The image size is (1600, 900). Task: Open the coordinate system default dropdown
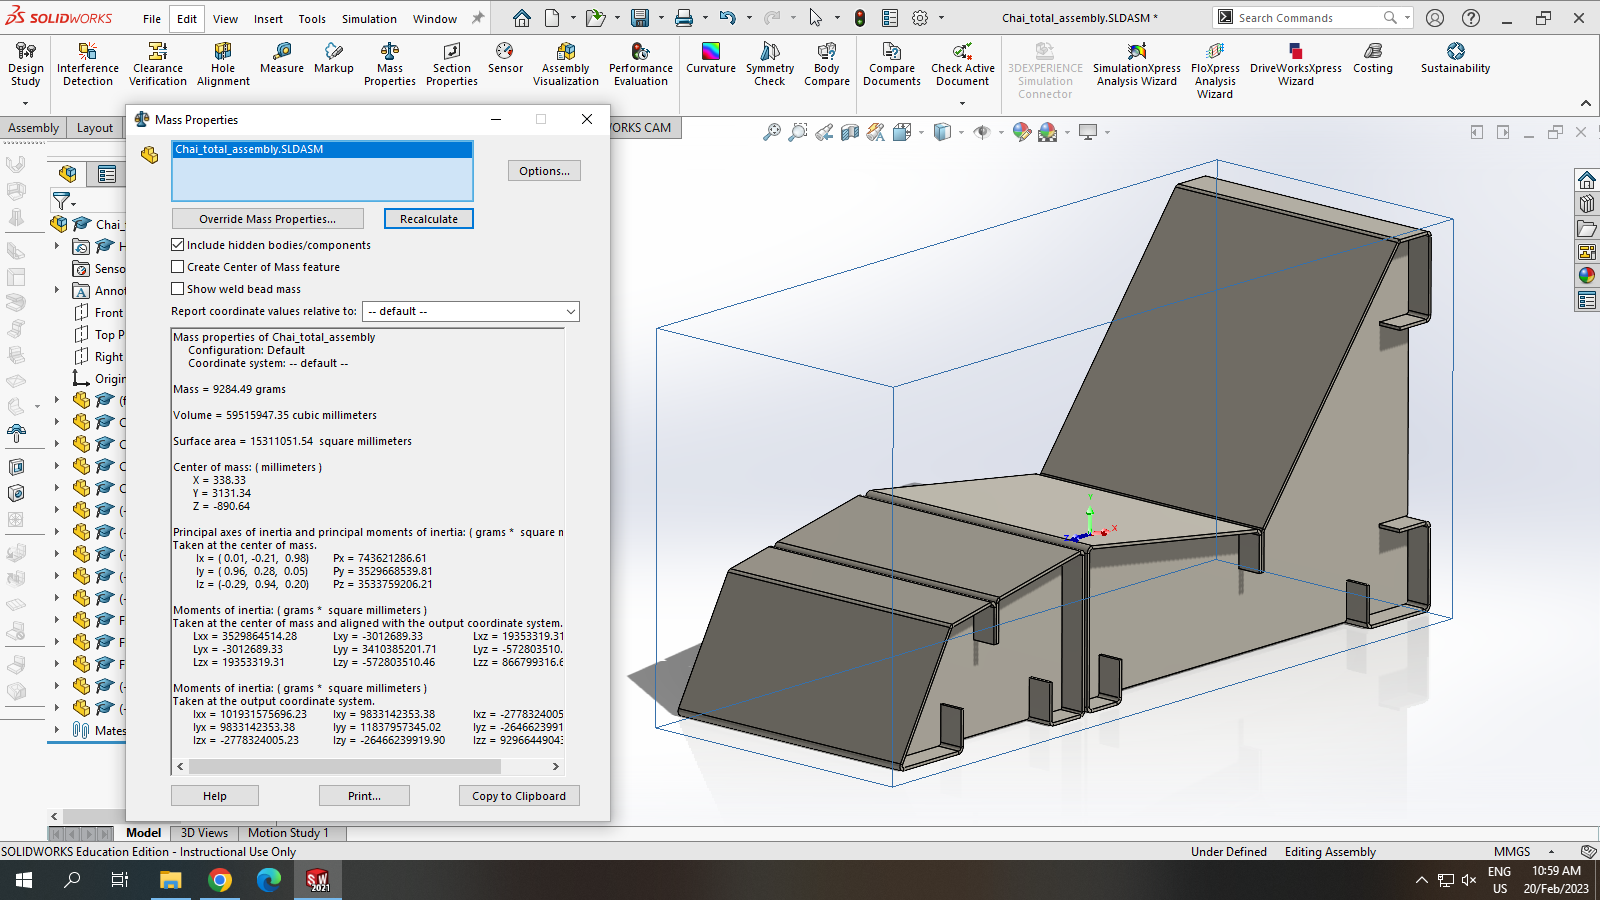pos(471,312)
